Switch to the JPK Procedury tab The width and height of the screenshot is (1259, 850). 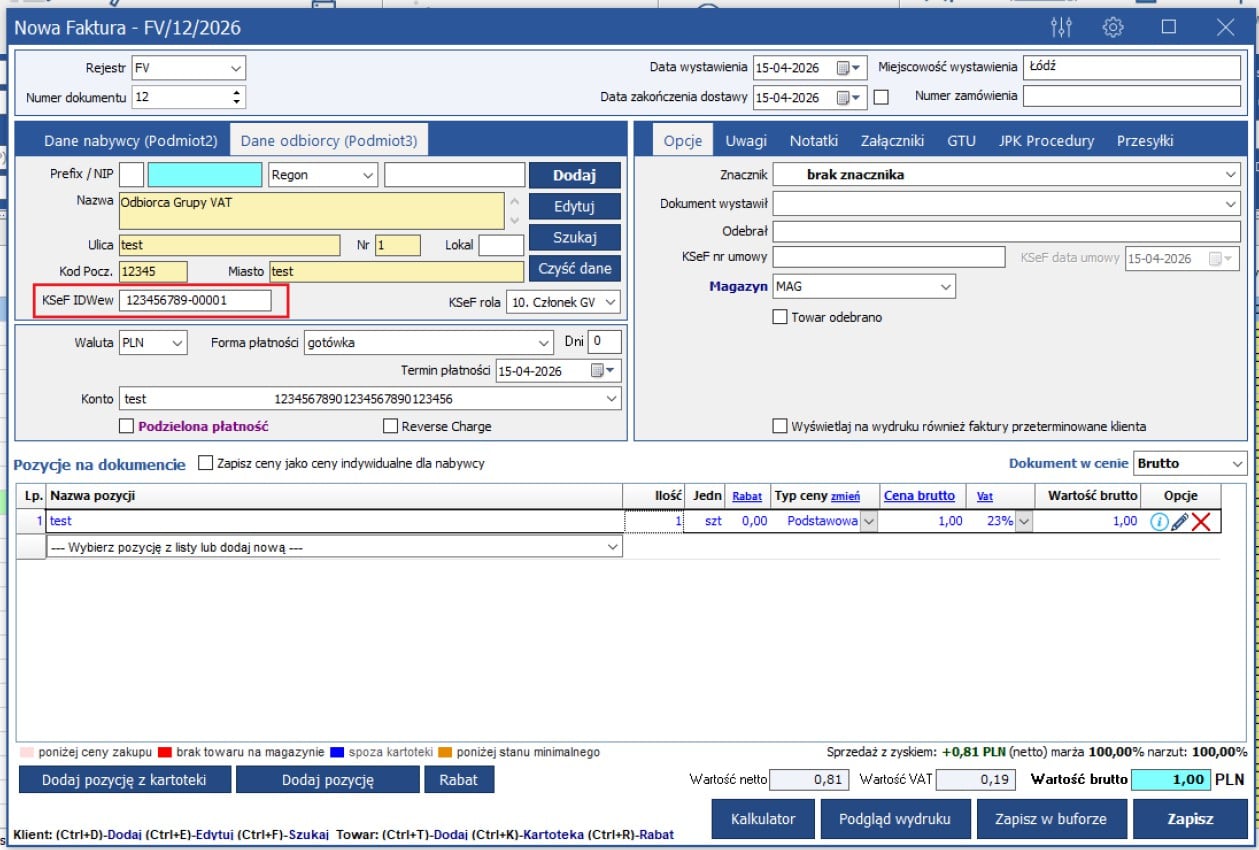[1046, 141]
